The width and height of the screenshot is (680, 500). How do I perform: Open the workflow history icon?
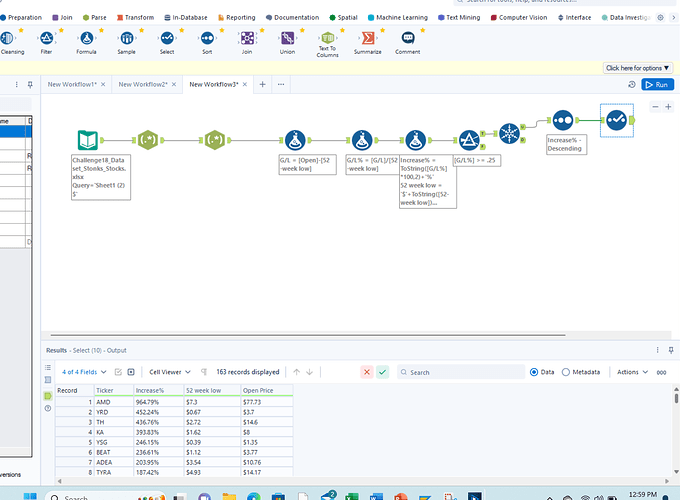click(631, 85)
